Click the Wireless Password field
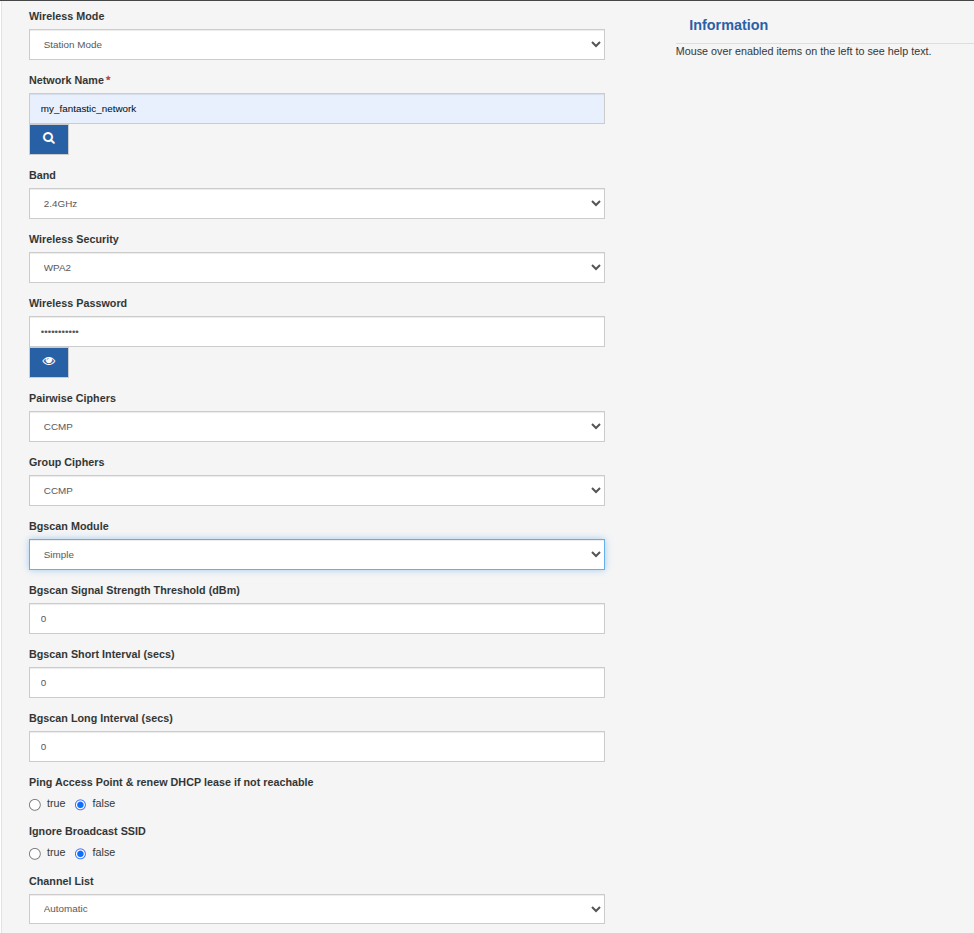The height and width of the screenshot is (933, 974). pos(316,331)
